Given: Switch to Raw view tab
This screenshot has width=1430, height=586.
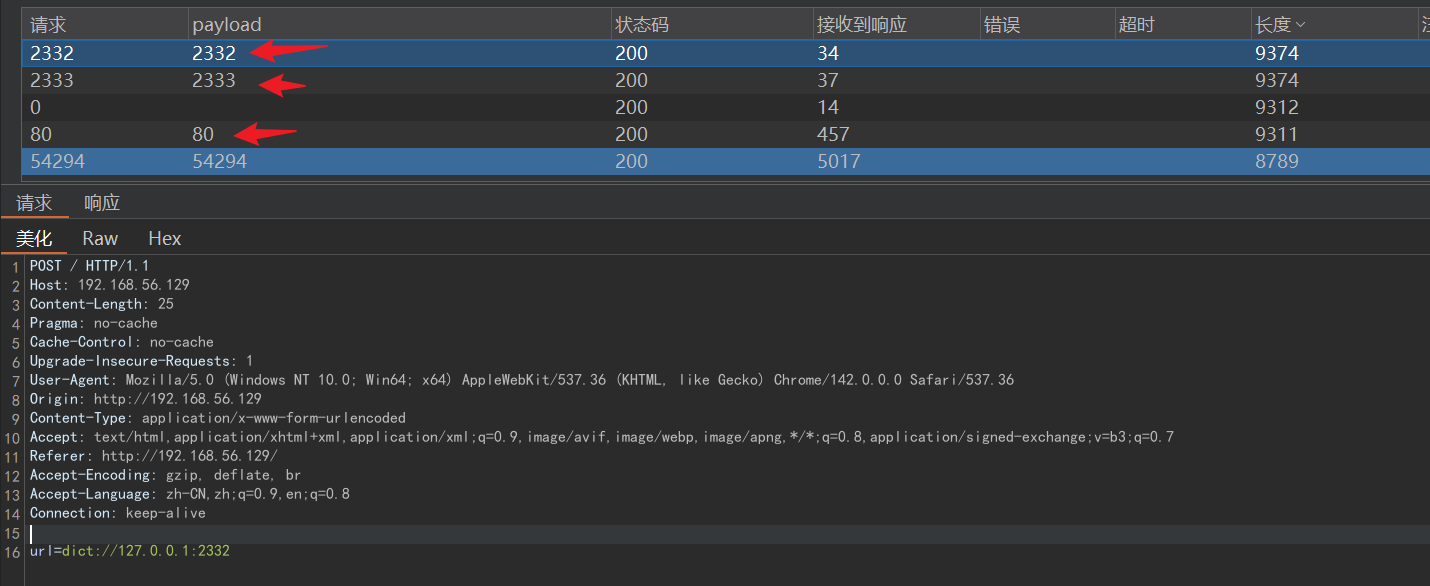Looking at the screenshot, I should pos(100,238).
